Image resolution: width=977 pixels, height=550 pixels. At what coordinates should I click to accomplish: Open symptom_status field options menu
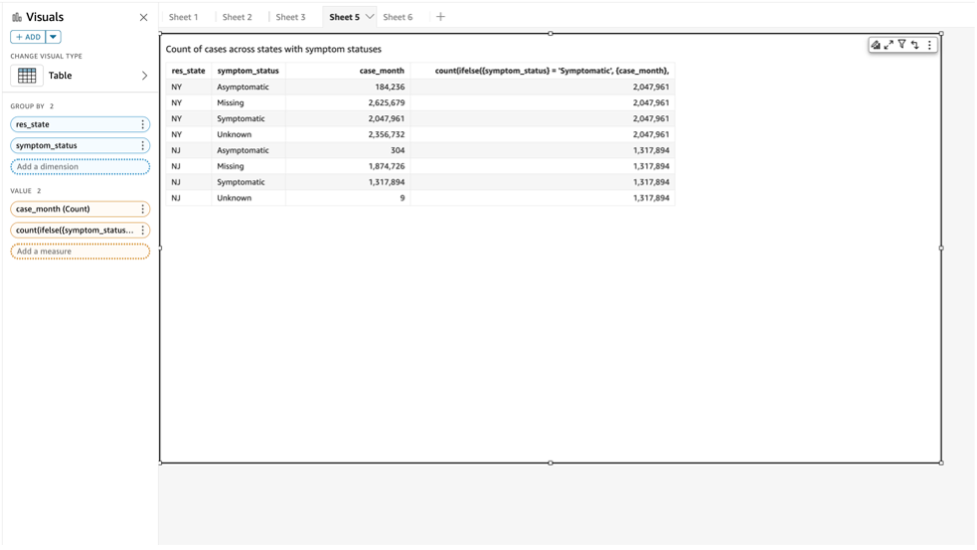tap(142, 146)
